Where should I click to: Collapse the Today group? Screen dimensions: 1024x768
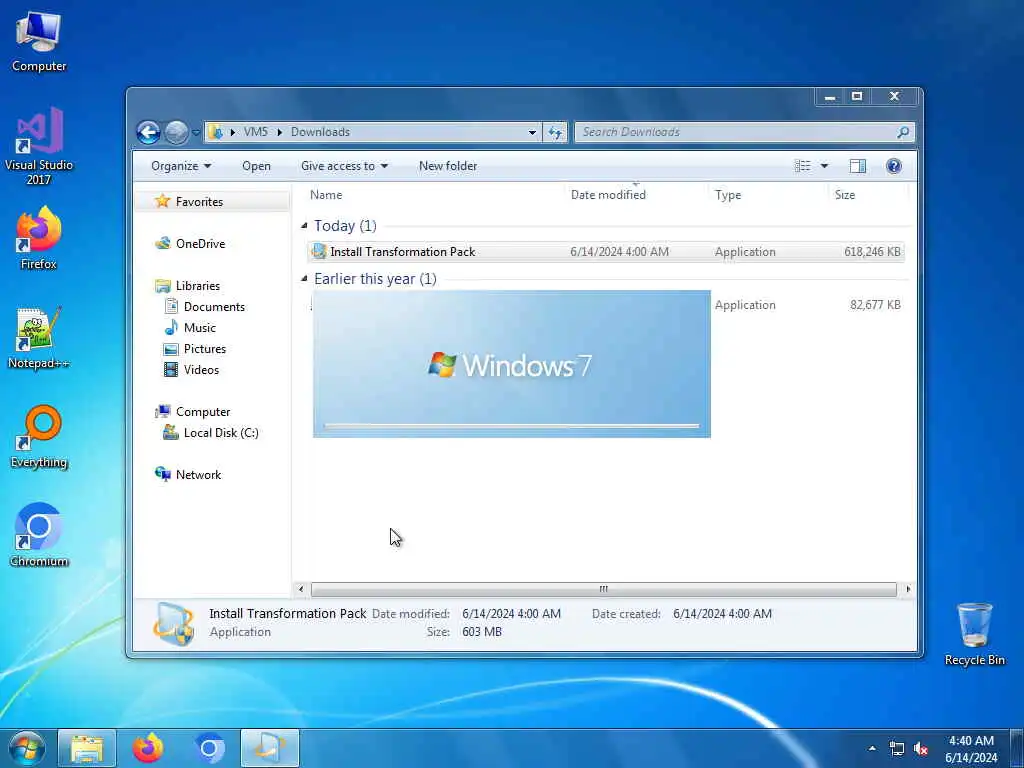coord(304,226)
